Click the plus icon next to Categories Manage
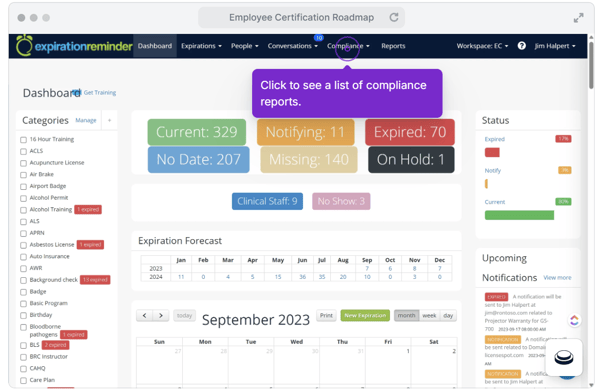The width and height of the screenshot is (600, 392). [x=109, y=120]
